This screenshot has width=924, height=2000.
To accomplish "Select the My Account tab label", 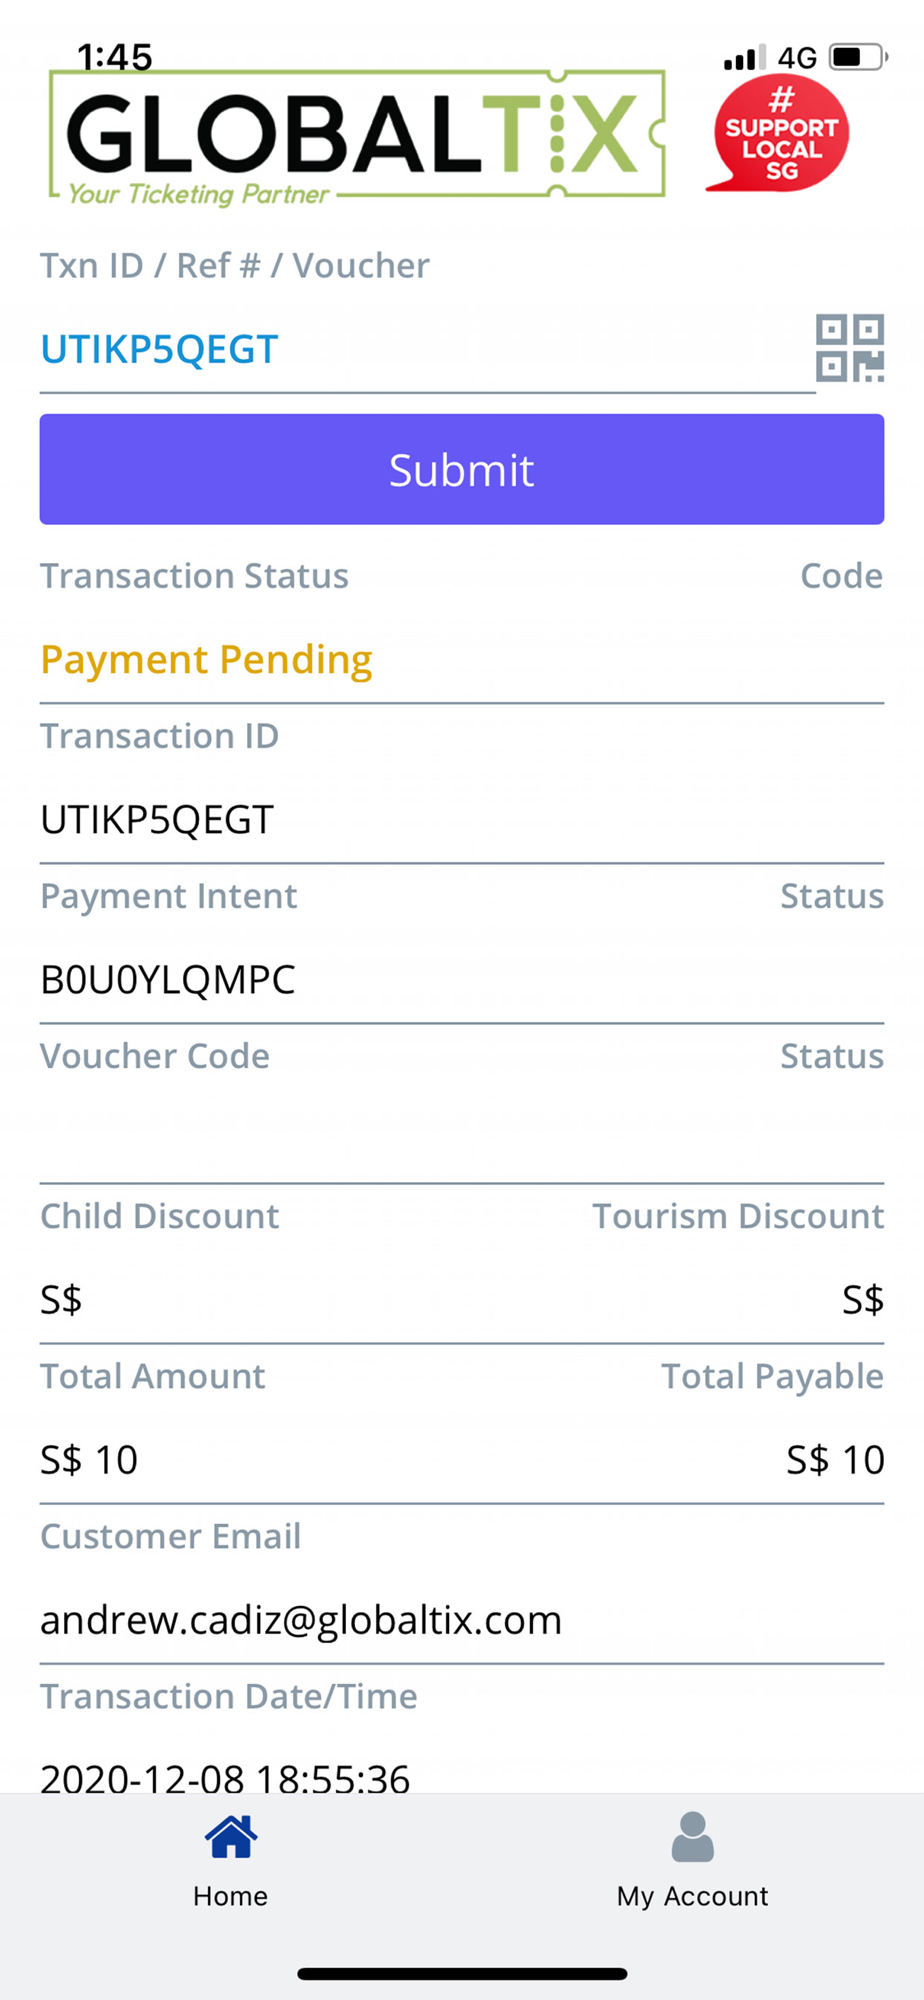I will 693,1896.
